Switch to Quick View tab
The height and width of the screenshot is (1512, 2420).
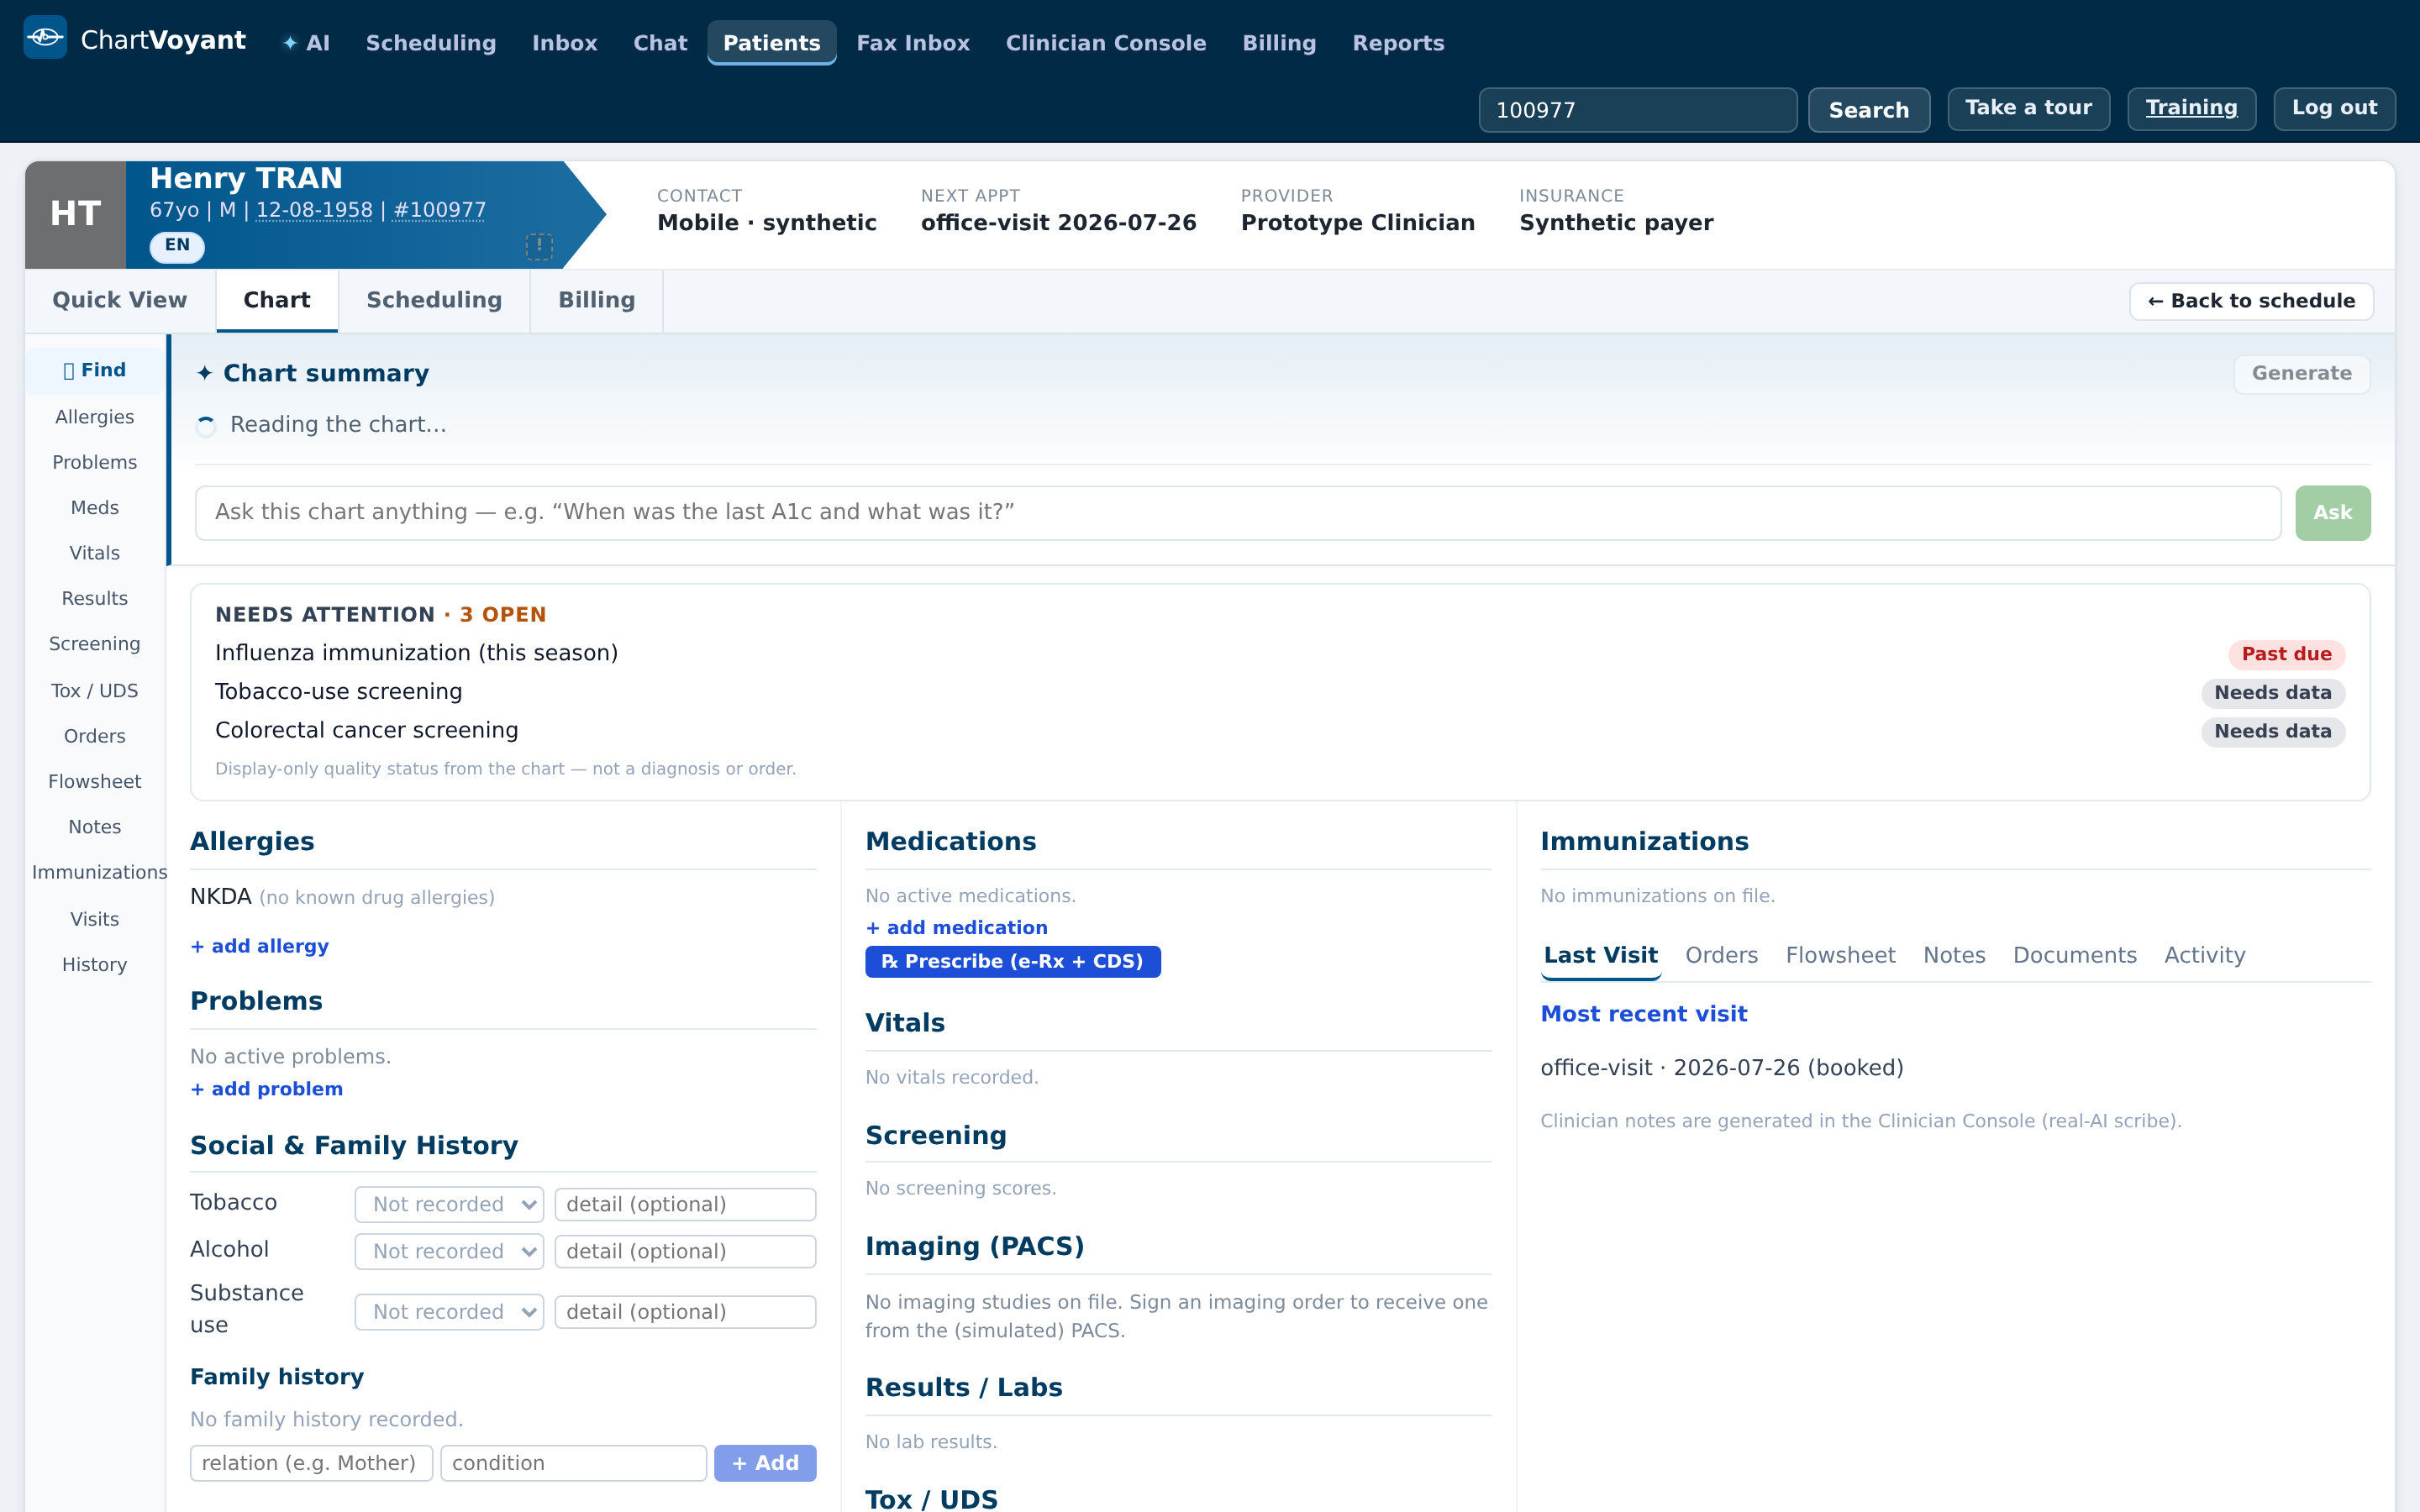pyautogui.click(x=120, y=300)
